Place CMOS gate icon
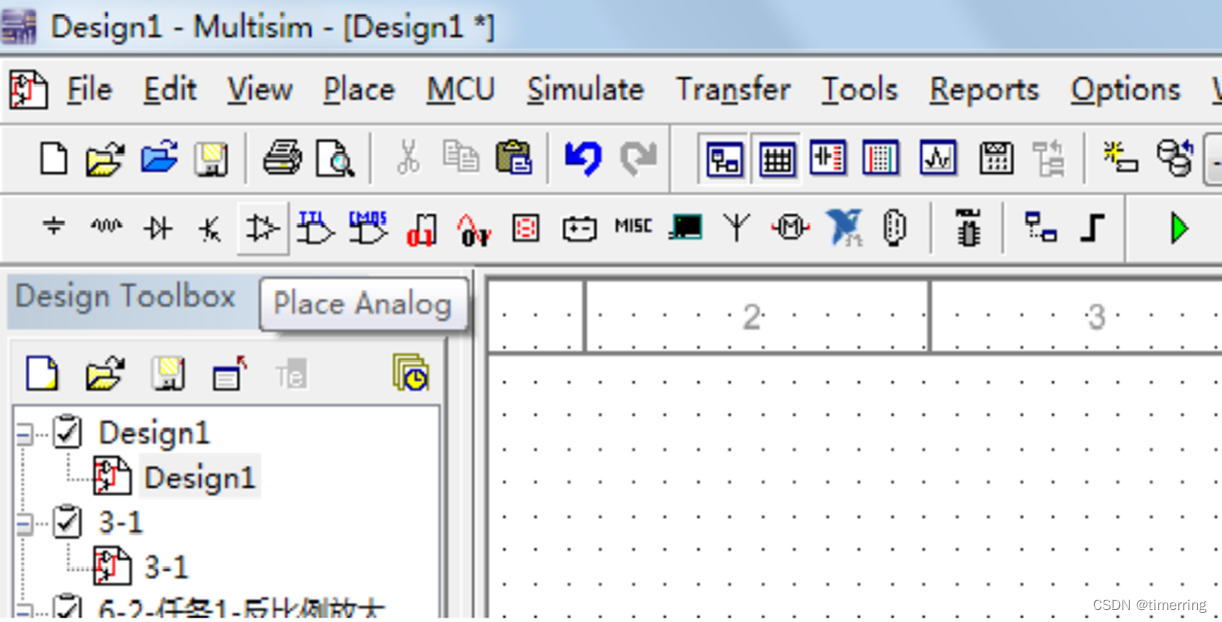 tap(368, 228)
